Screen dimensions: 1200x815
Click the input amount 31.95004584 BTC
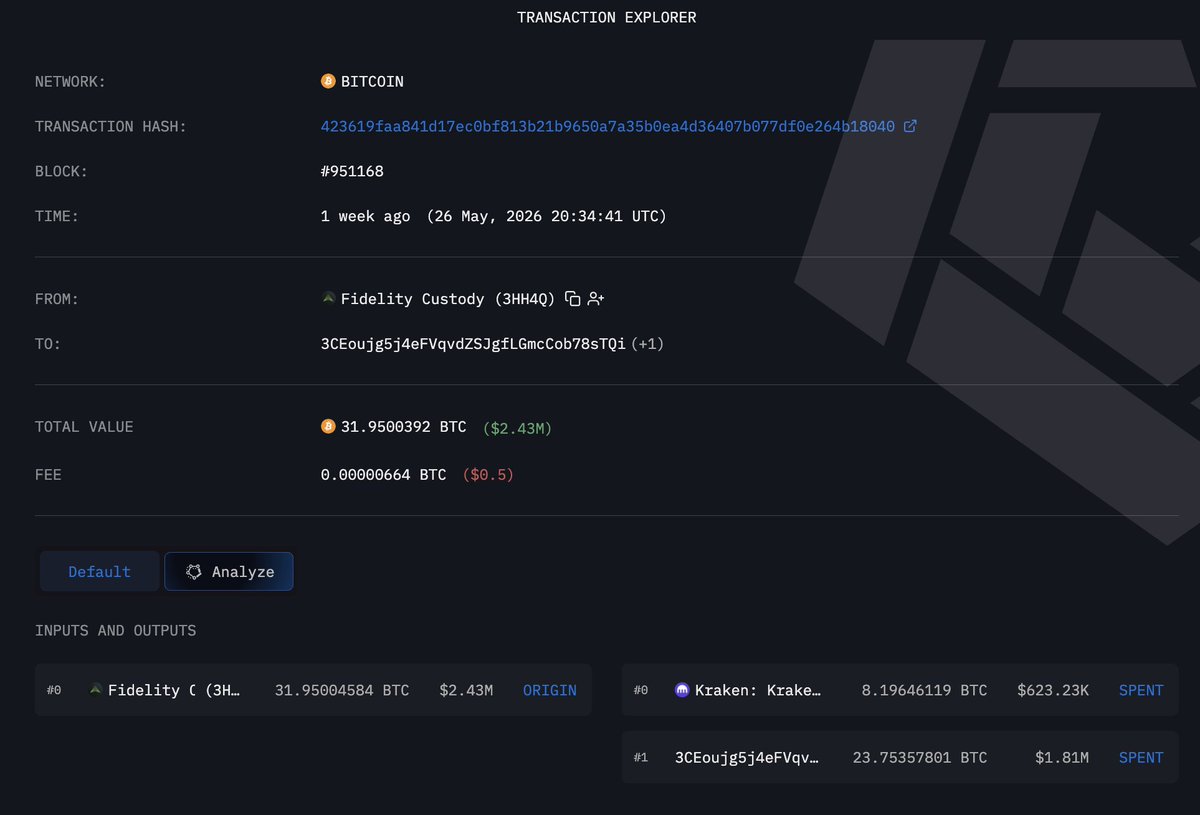(342, 690)
